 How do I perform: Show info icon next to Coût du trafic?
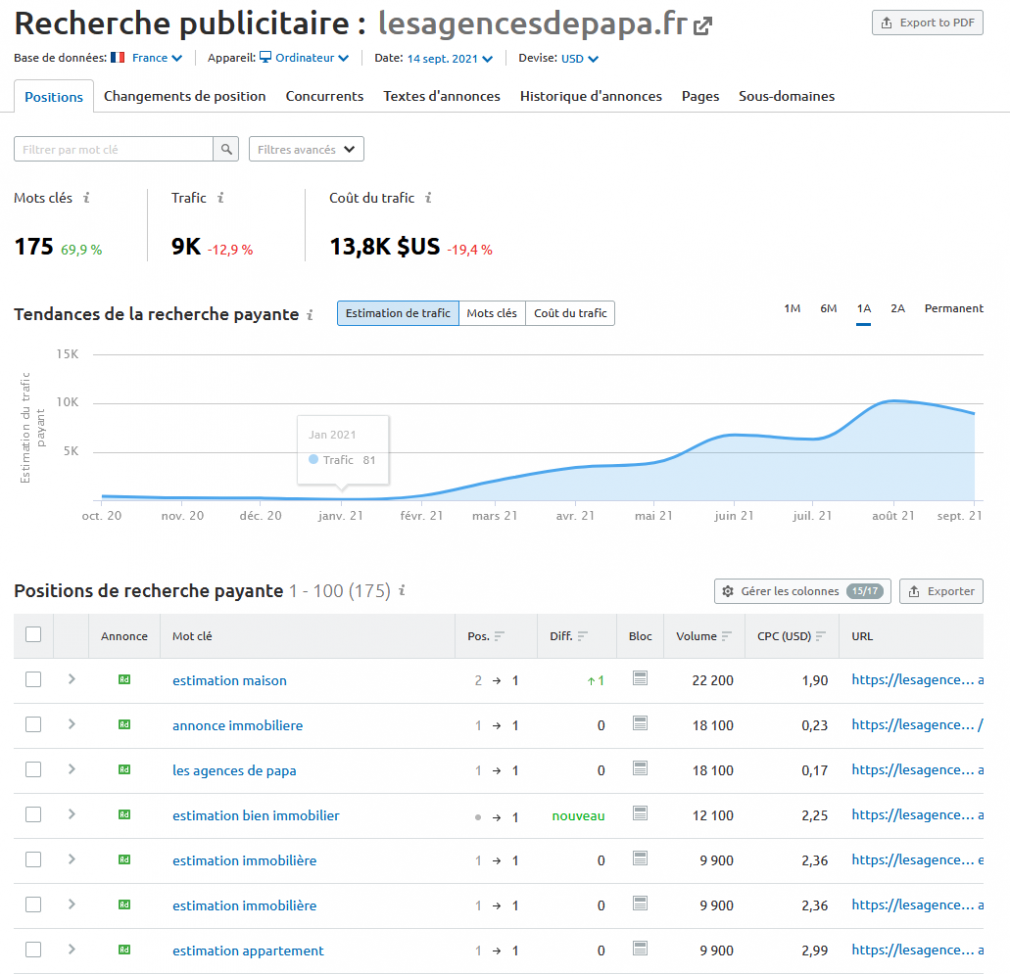click(x=428, y=198)
